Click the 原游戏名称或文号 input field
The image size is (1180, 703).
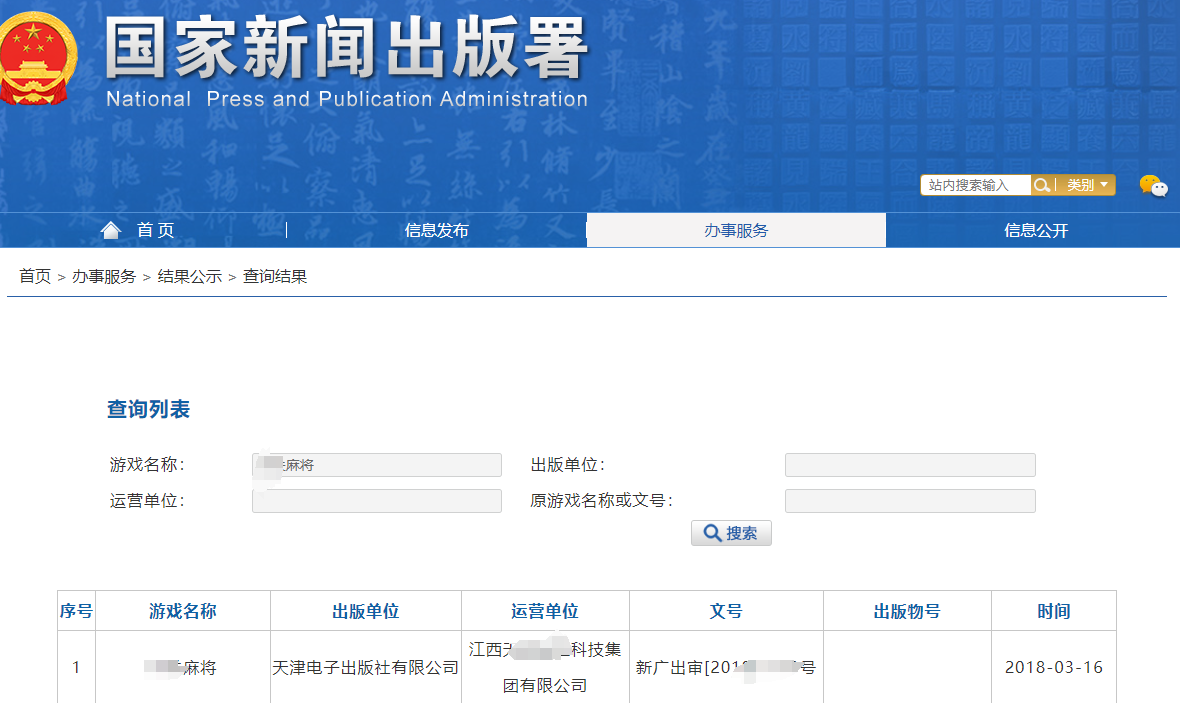(x=910, y=501)
